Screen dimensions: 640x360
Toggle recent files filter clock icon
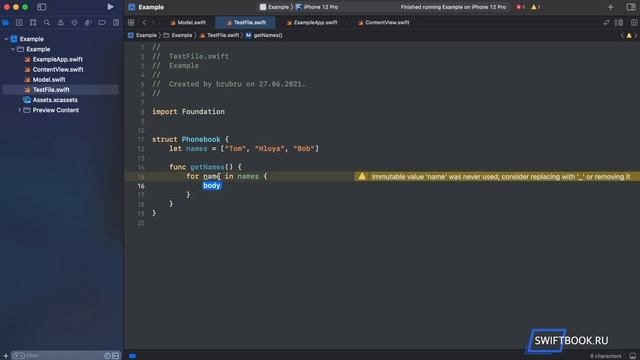[107, 356]
